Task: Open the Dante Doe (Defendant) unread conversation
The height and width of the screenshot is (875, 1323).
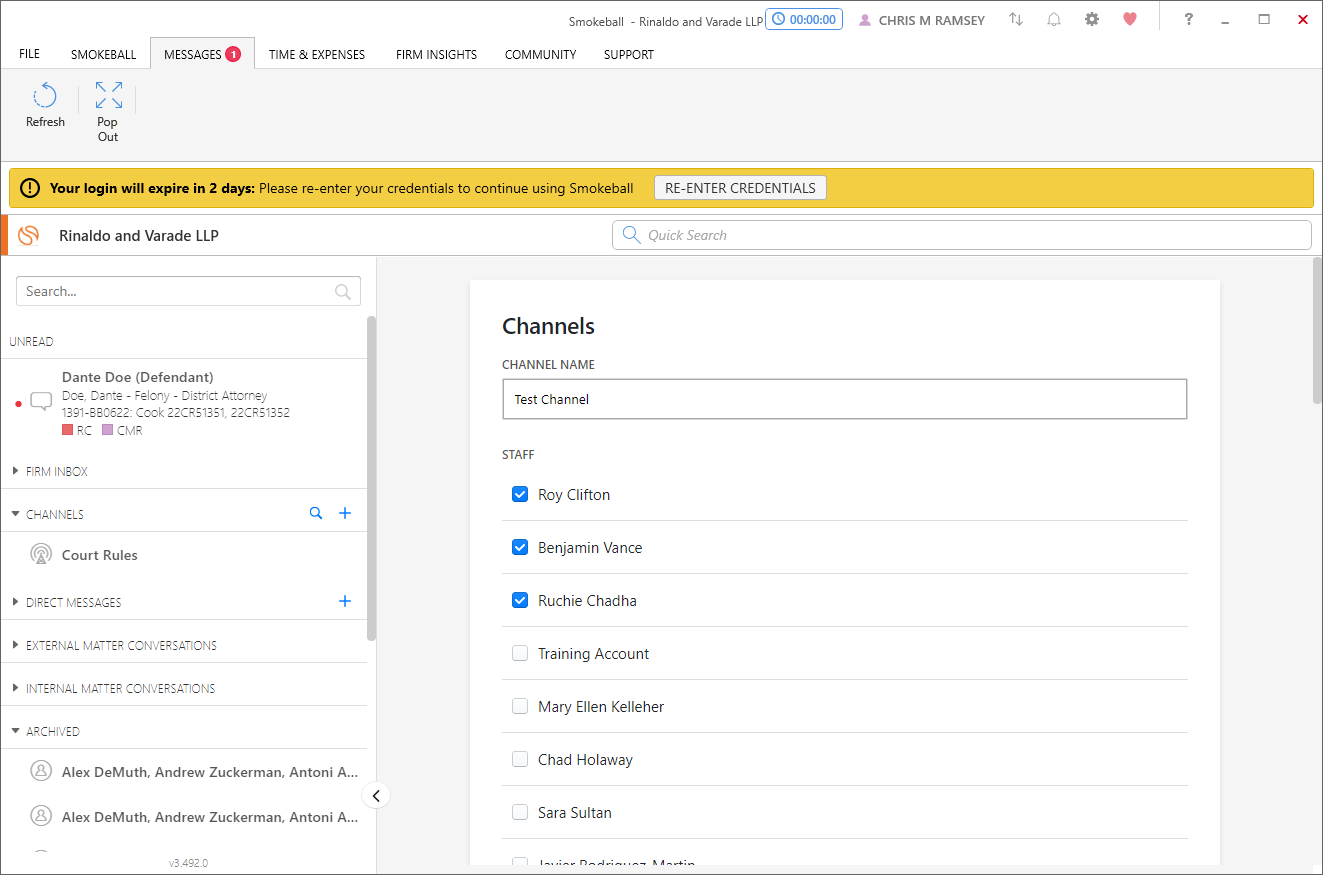Action: tap(185, 403)
